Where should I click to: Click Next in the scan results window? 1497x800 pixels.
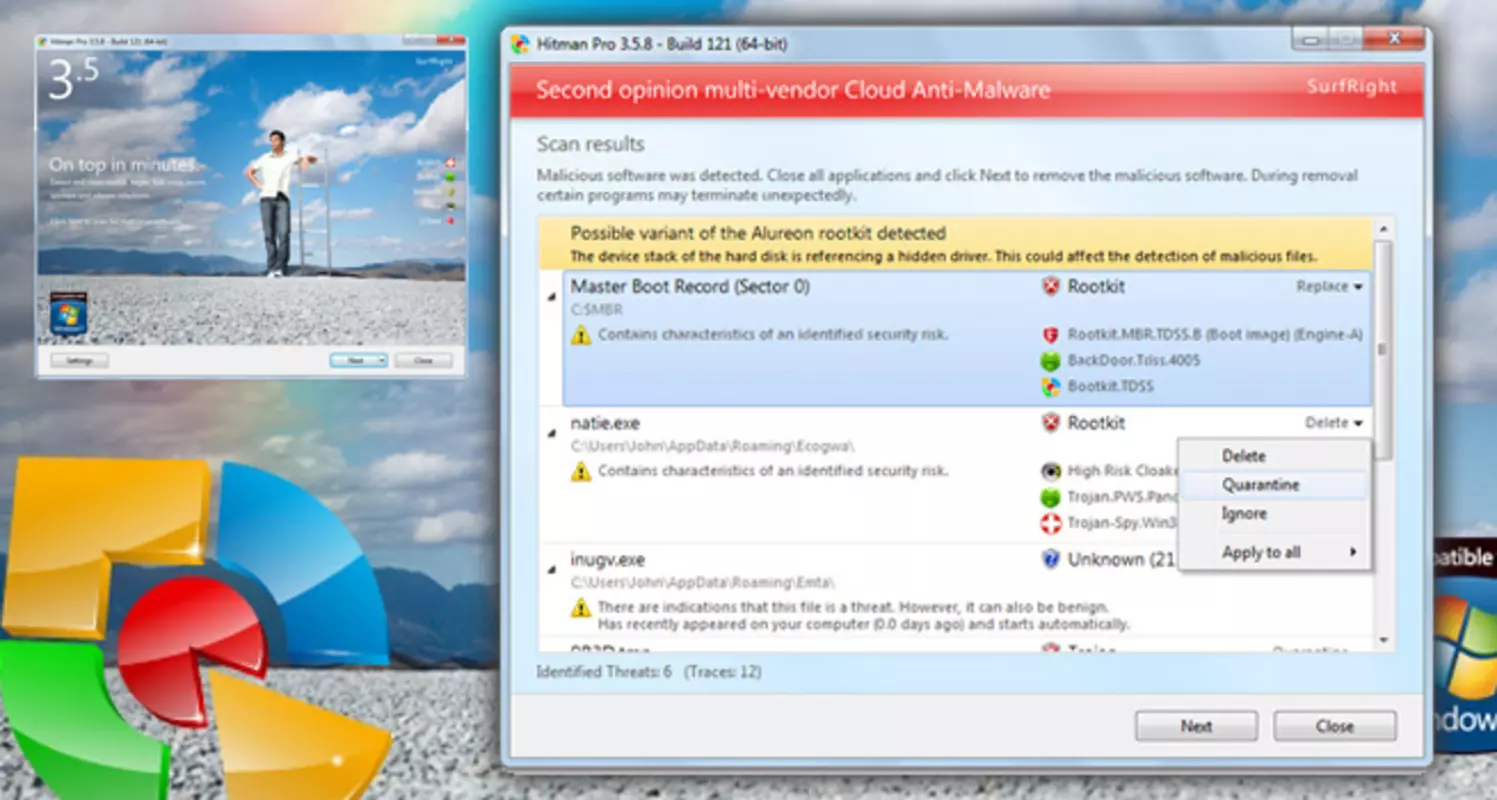[x=1196, y=727]
